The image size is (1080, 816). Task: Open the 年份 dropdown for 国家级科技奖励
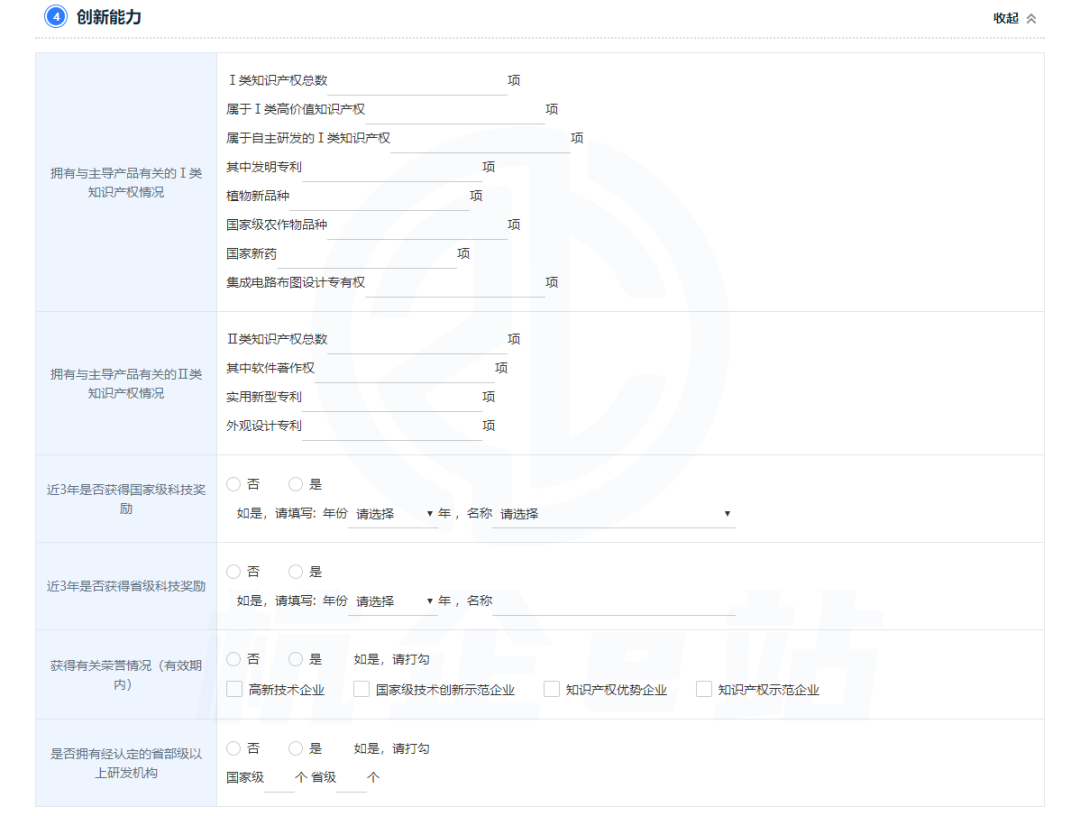pyautogui.click(x=393, y=514)
